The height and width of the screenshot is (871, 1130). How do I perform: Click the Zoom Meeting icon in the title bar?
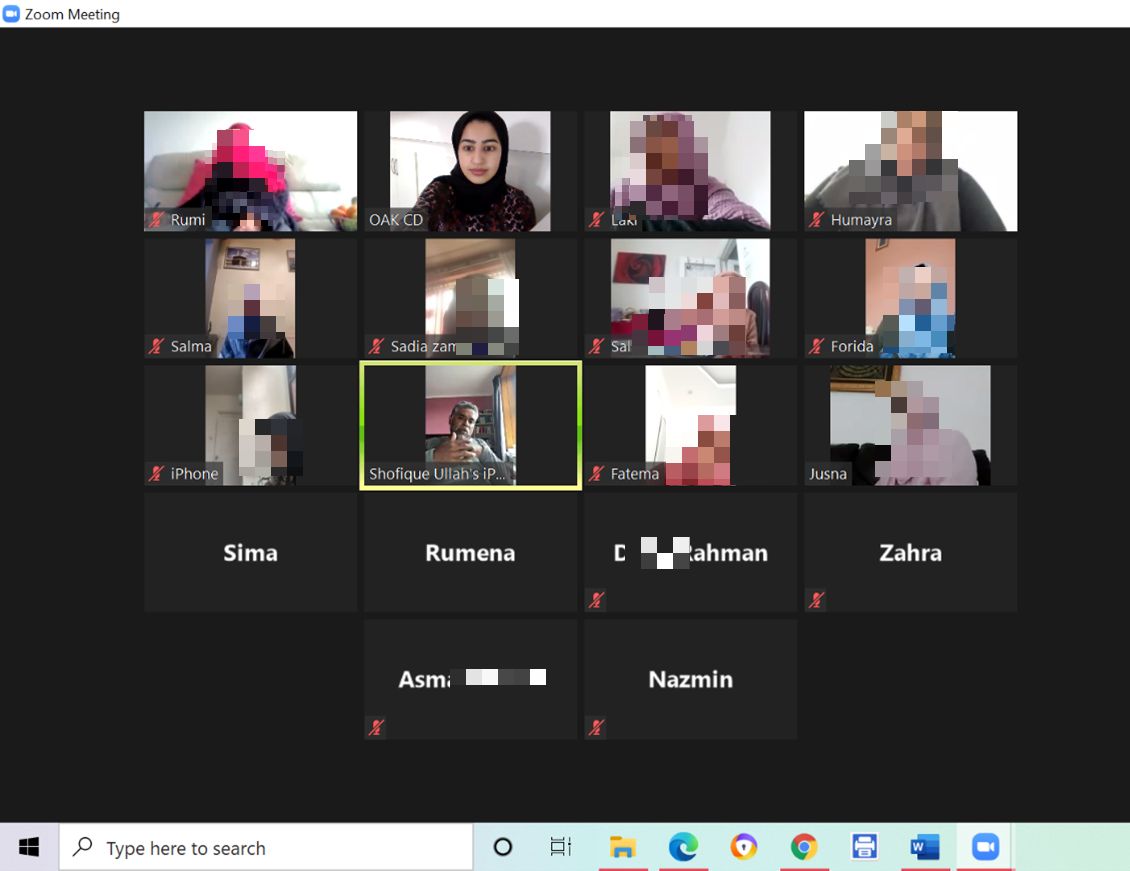[x=11, y=14]
